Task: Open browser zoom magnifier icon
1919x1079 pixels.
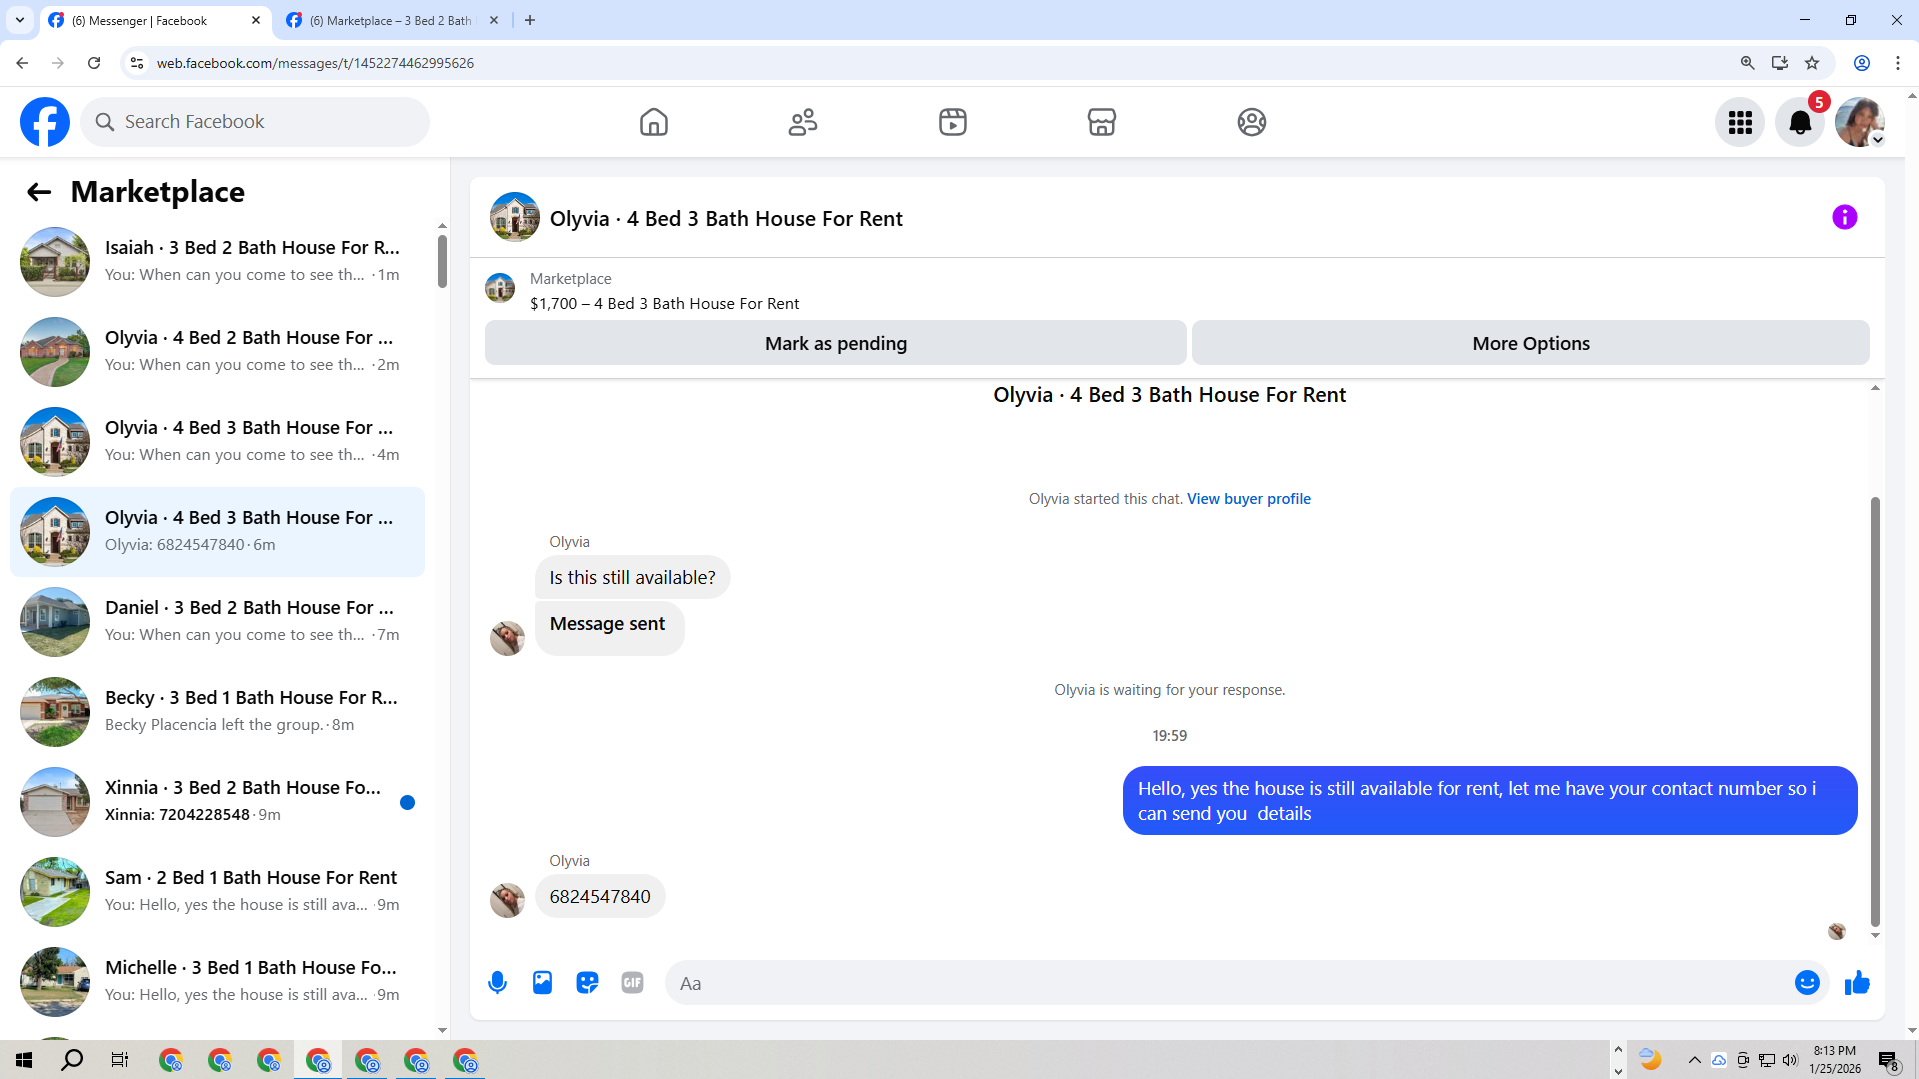Action: 1747,63
